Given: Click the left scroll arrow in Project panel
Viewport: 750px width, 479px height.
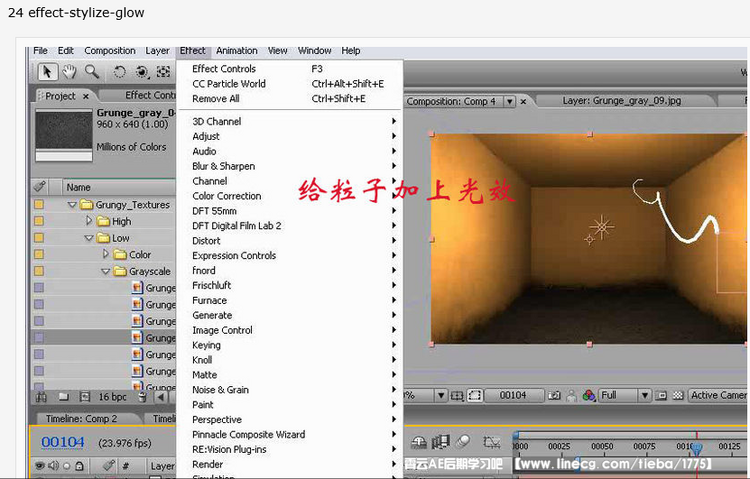Looking at the screenshot, I should point(161,397).
